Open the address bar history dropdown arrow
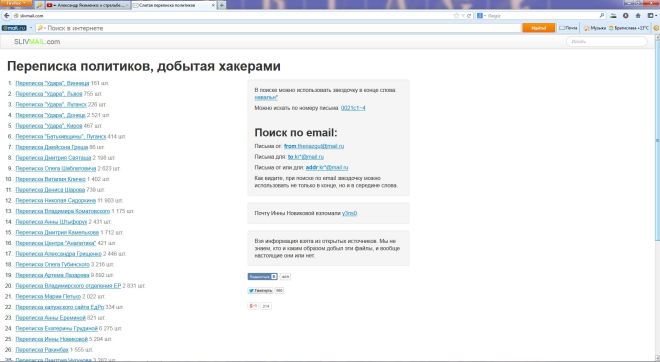 click(x=463, y=16)
